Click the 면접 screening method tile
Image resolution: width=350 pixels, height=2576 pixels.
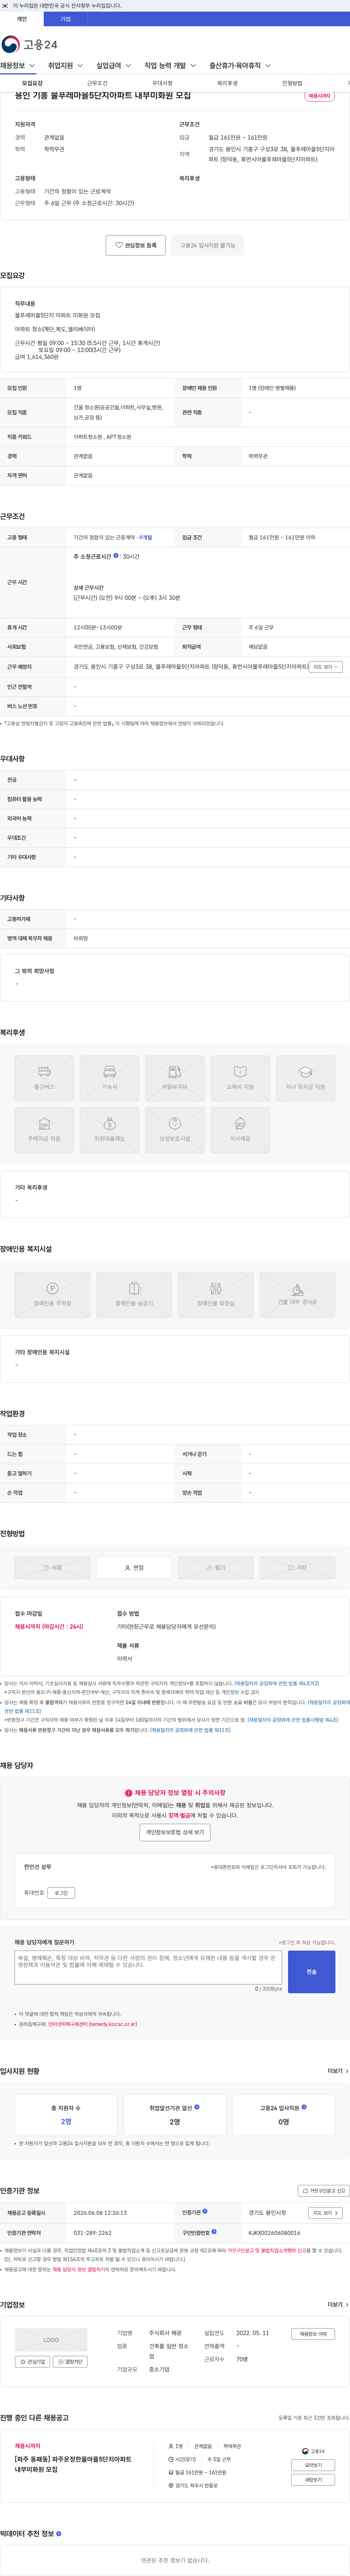(134, 1568)
